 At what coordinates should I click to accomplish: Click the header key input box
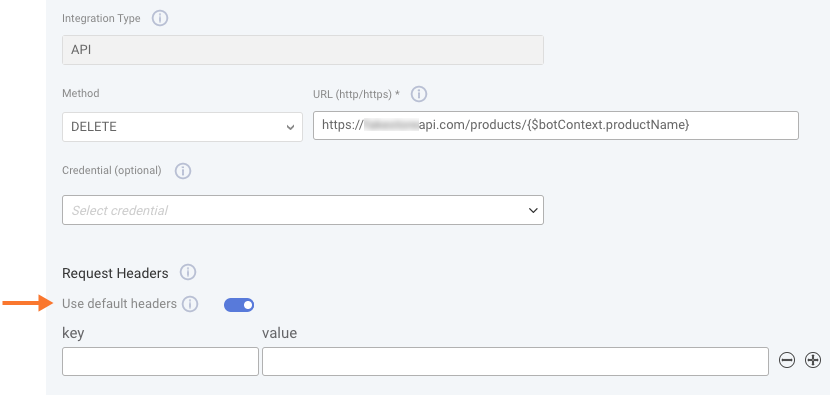click(160, 362)
